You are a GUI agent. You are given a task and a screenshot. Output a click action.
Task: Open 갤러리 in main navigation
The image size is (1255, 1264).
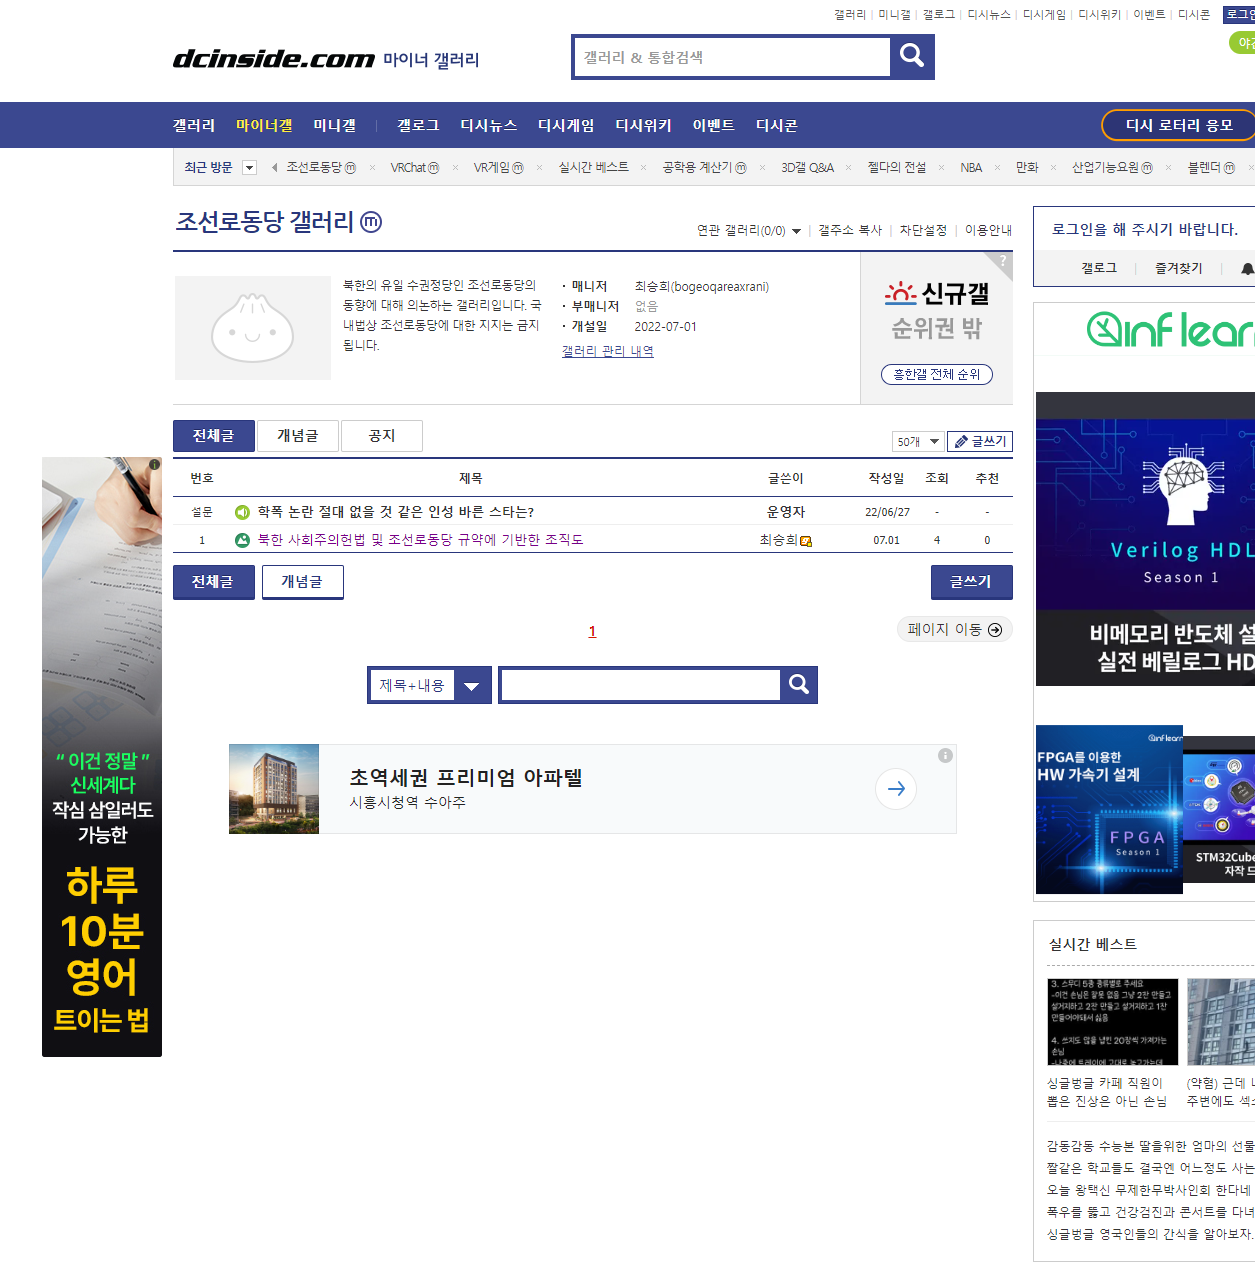click(194, 125)
